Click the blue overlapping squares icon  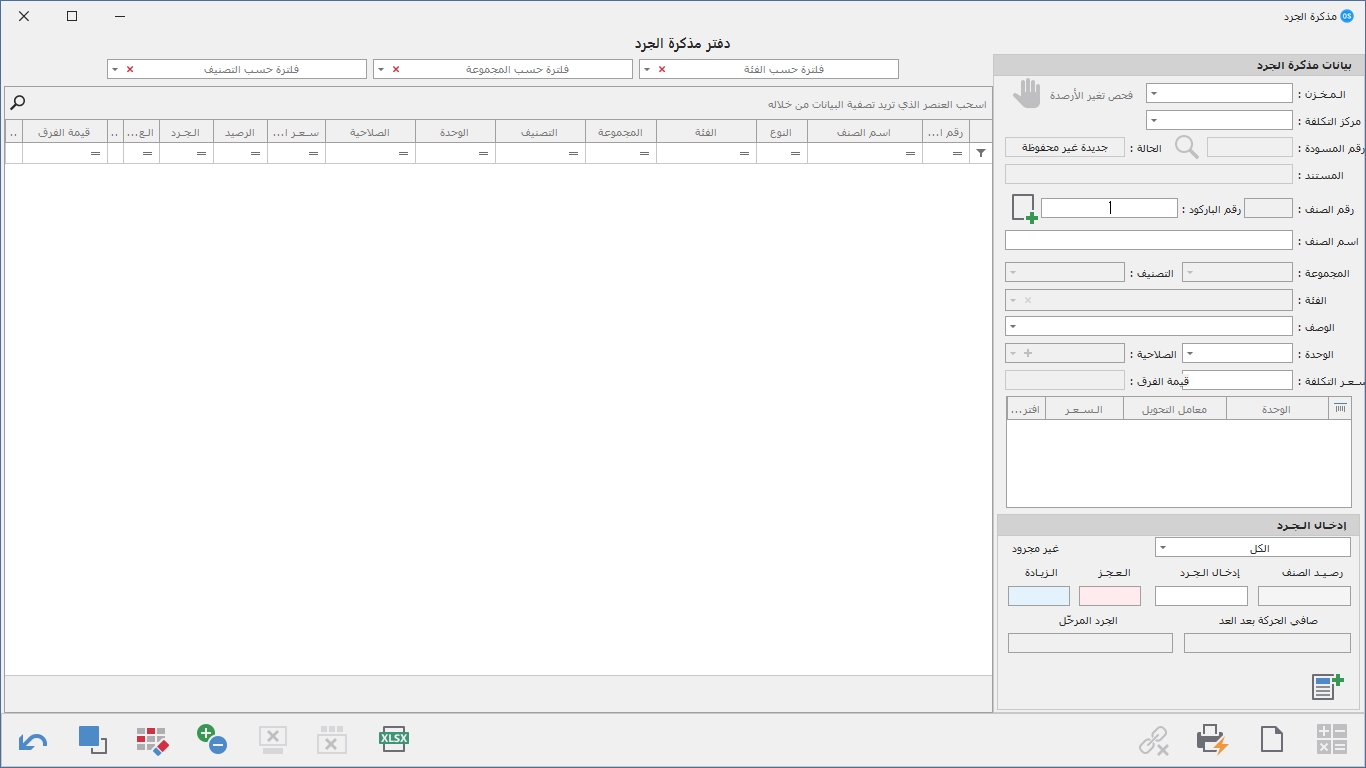(92, 740)
